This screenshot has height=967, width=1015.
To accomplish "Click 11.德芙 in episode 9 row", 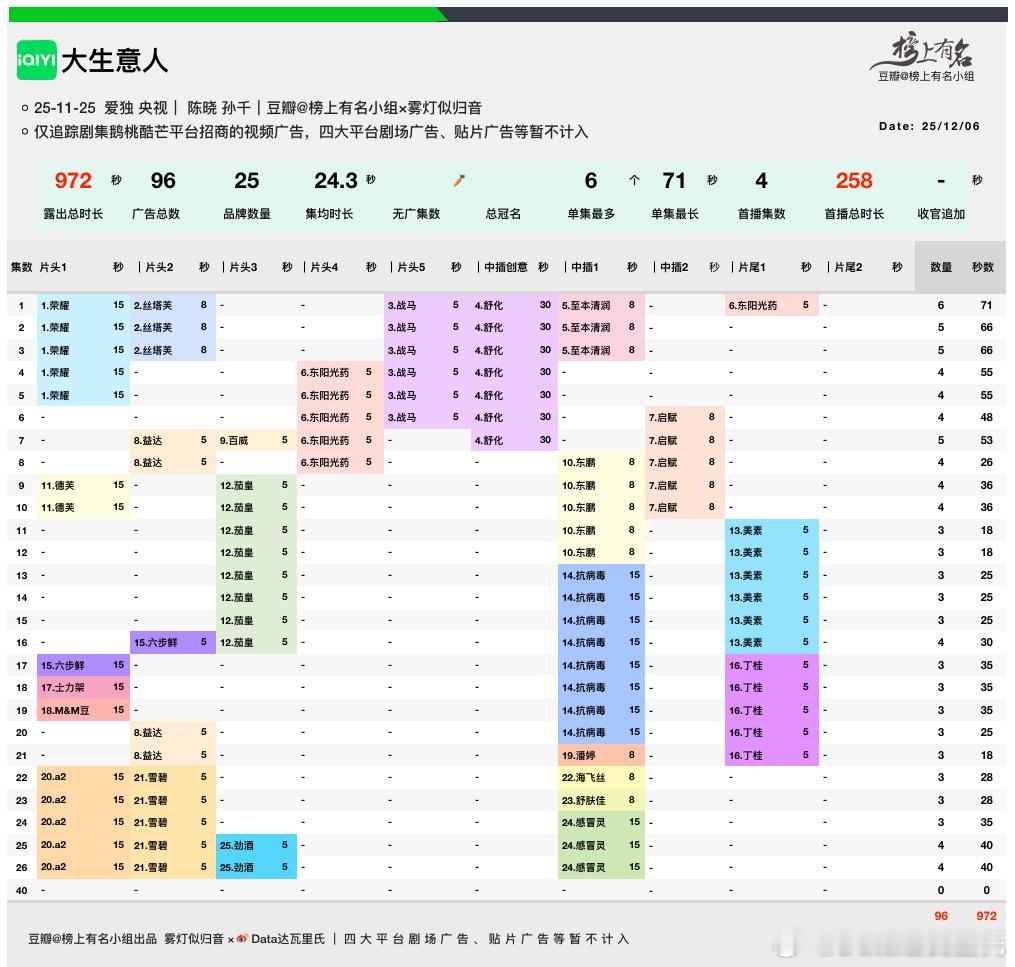I will [84, 485].
